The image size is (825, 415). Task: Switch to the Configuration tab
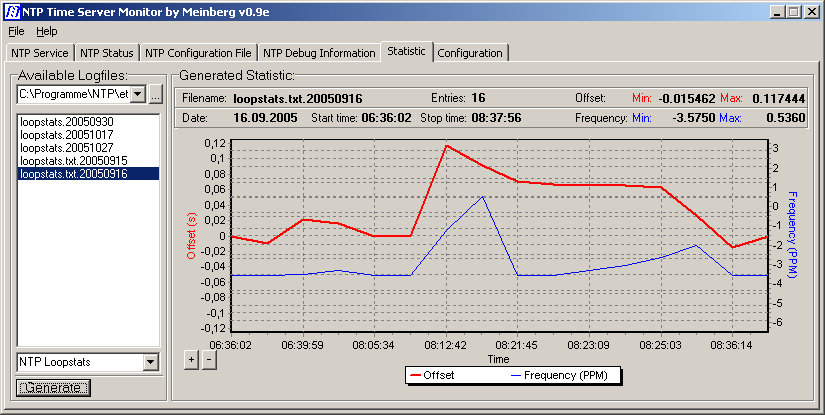(470, 53)
